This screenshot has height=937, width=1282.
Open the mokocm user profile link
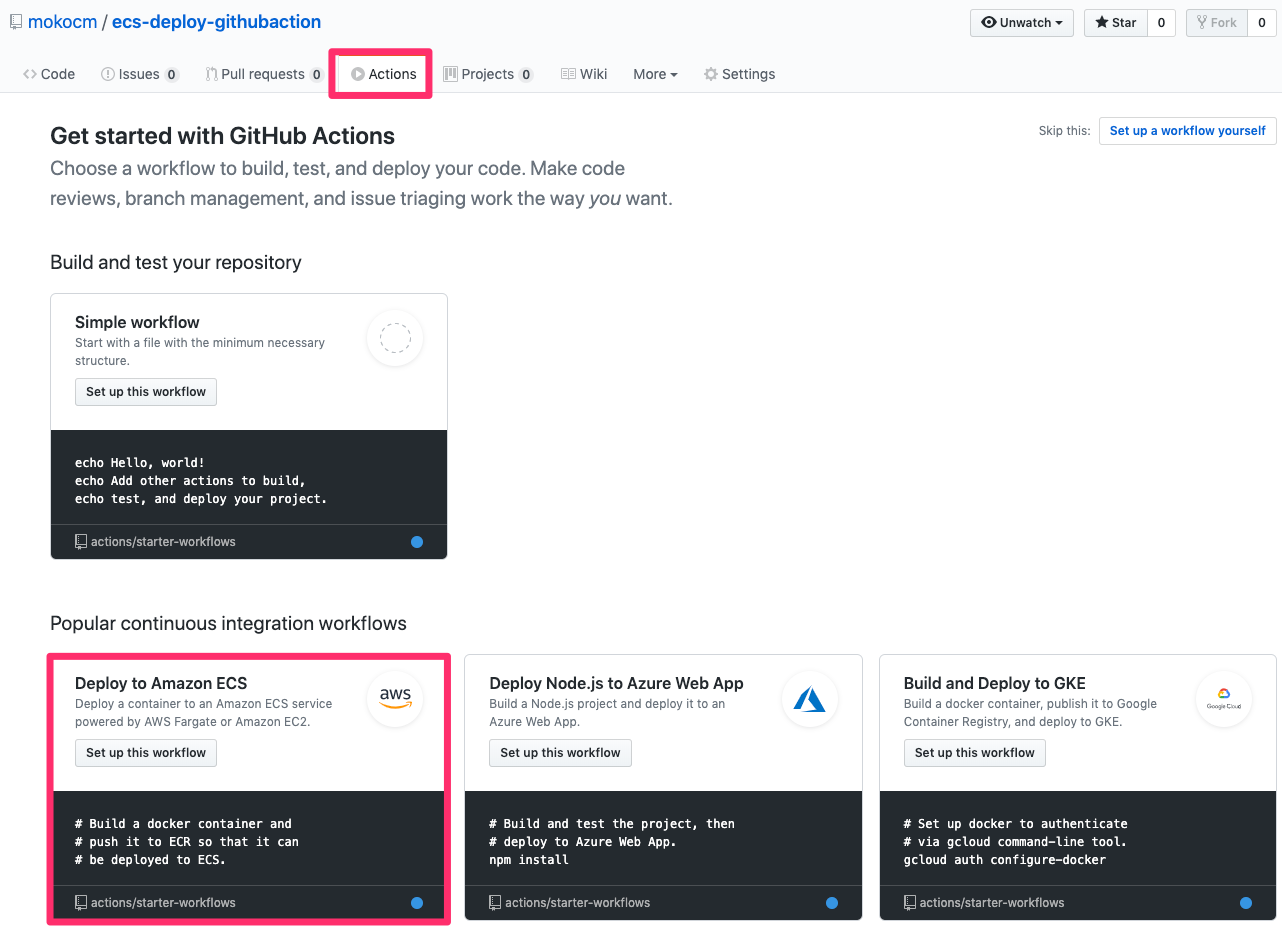[62, 22]
